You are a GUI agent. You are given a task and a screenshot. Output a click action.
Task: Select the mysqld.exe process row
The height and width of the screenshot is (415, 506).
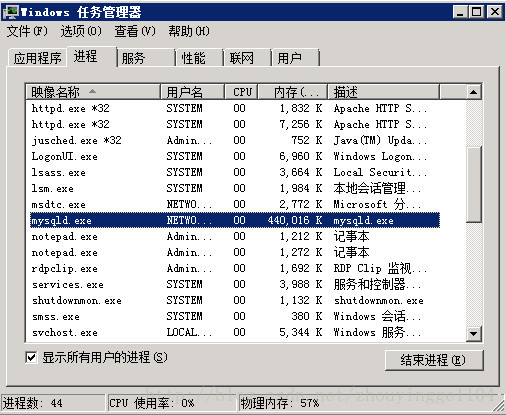pos(235,220)
